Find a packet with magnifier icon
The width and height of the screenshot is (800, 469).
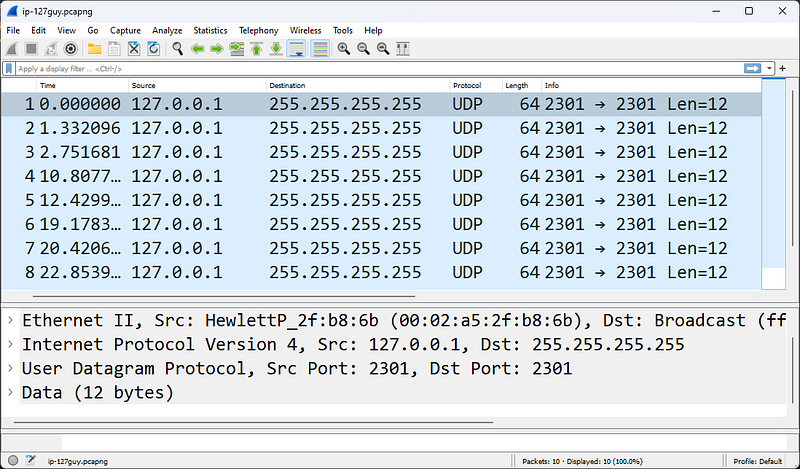click(178, 49)
